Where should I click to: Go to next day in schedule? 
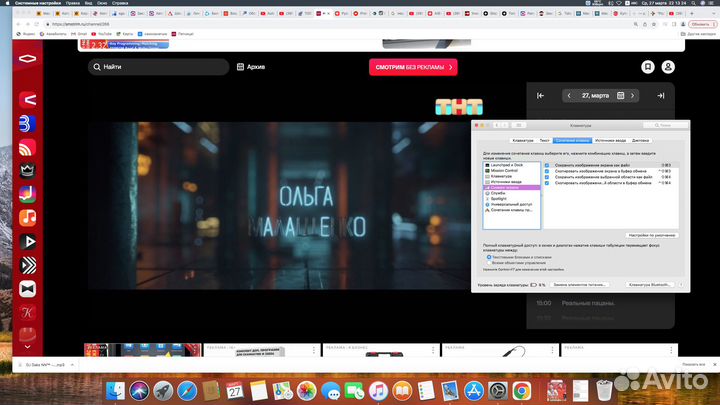coord(632,96)
